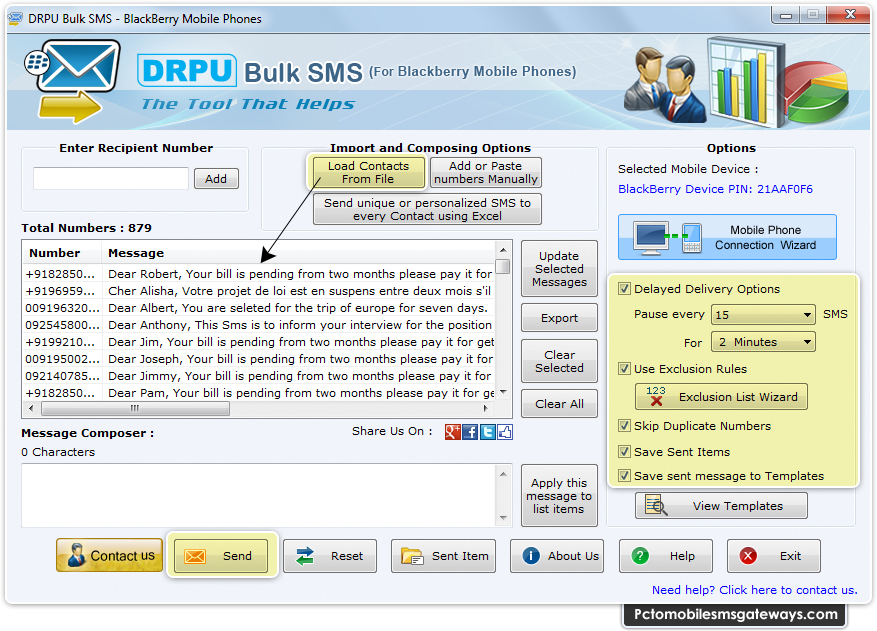Click in the recipient number input field
This screenshot has width=877, height=631.
[x=111, y=179]
